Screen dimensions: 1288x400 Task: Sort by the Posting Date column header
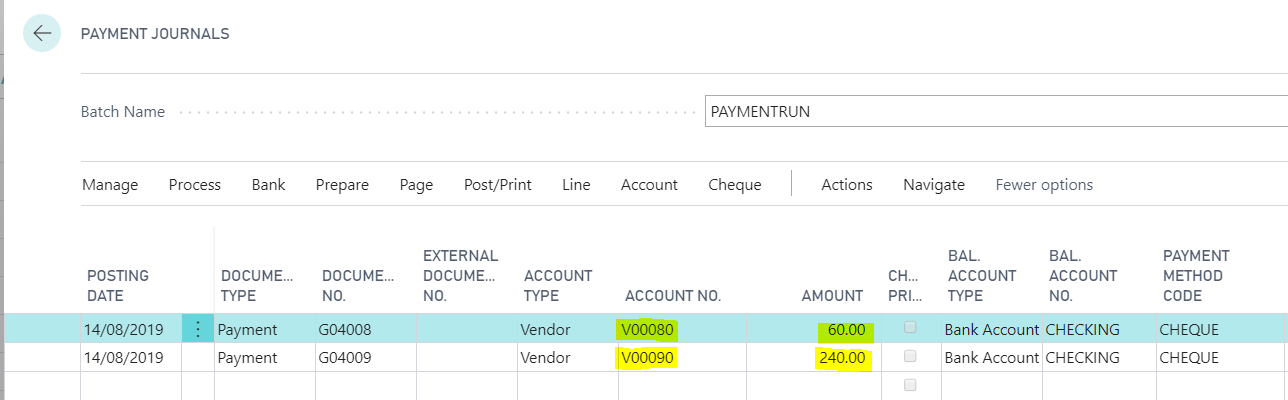pyautogui.click(x=118, y=286)
